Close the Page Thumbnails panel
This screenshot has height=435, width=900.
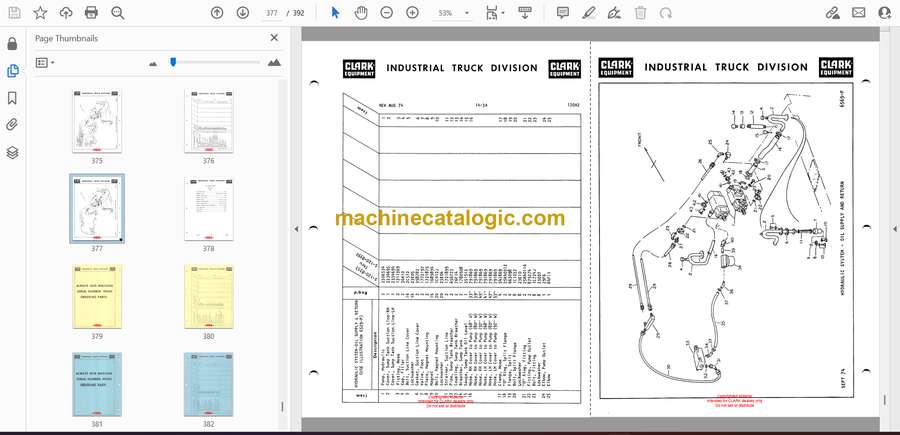[x=274, y=38]
